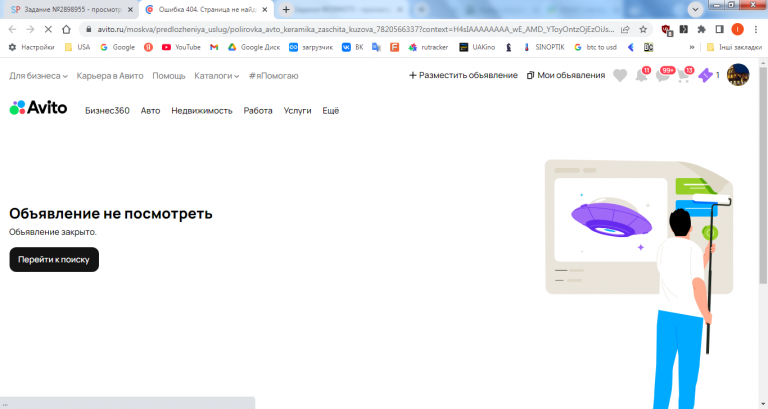The image size is (768, 409).
Task: Open favorites heart icon
Action: [620, 75]
